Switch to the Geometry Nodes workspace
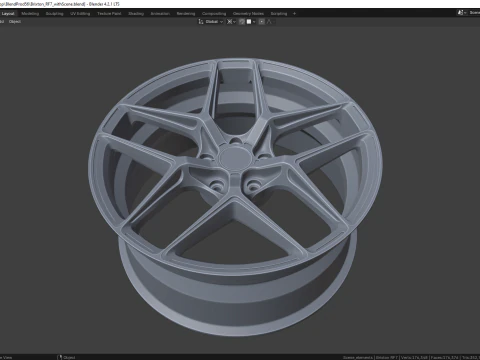480x360 pixels. (x=248, y=14)
